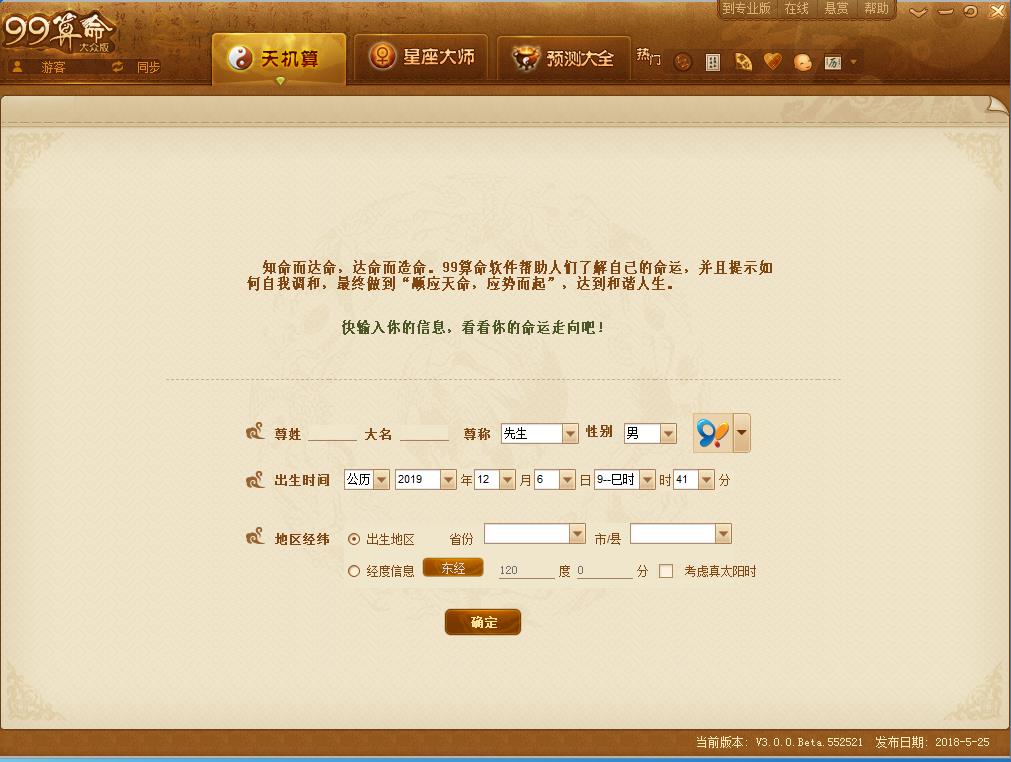Open the 市/县 city dropdown
The width and height of the screenshot is (1011, 762).
[680, 534]
